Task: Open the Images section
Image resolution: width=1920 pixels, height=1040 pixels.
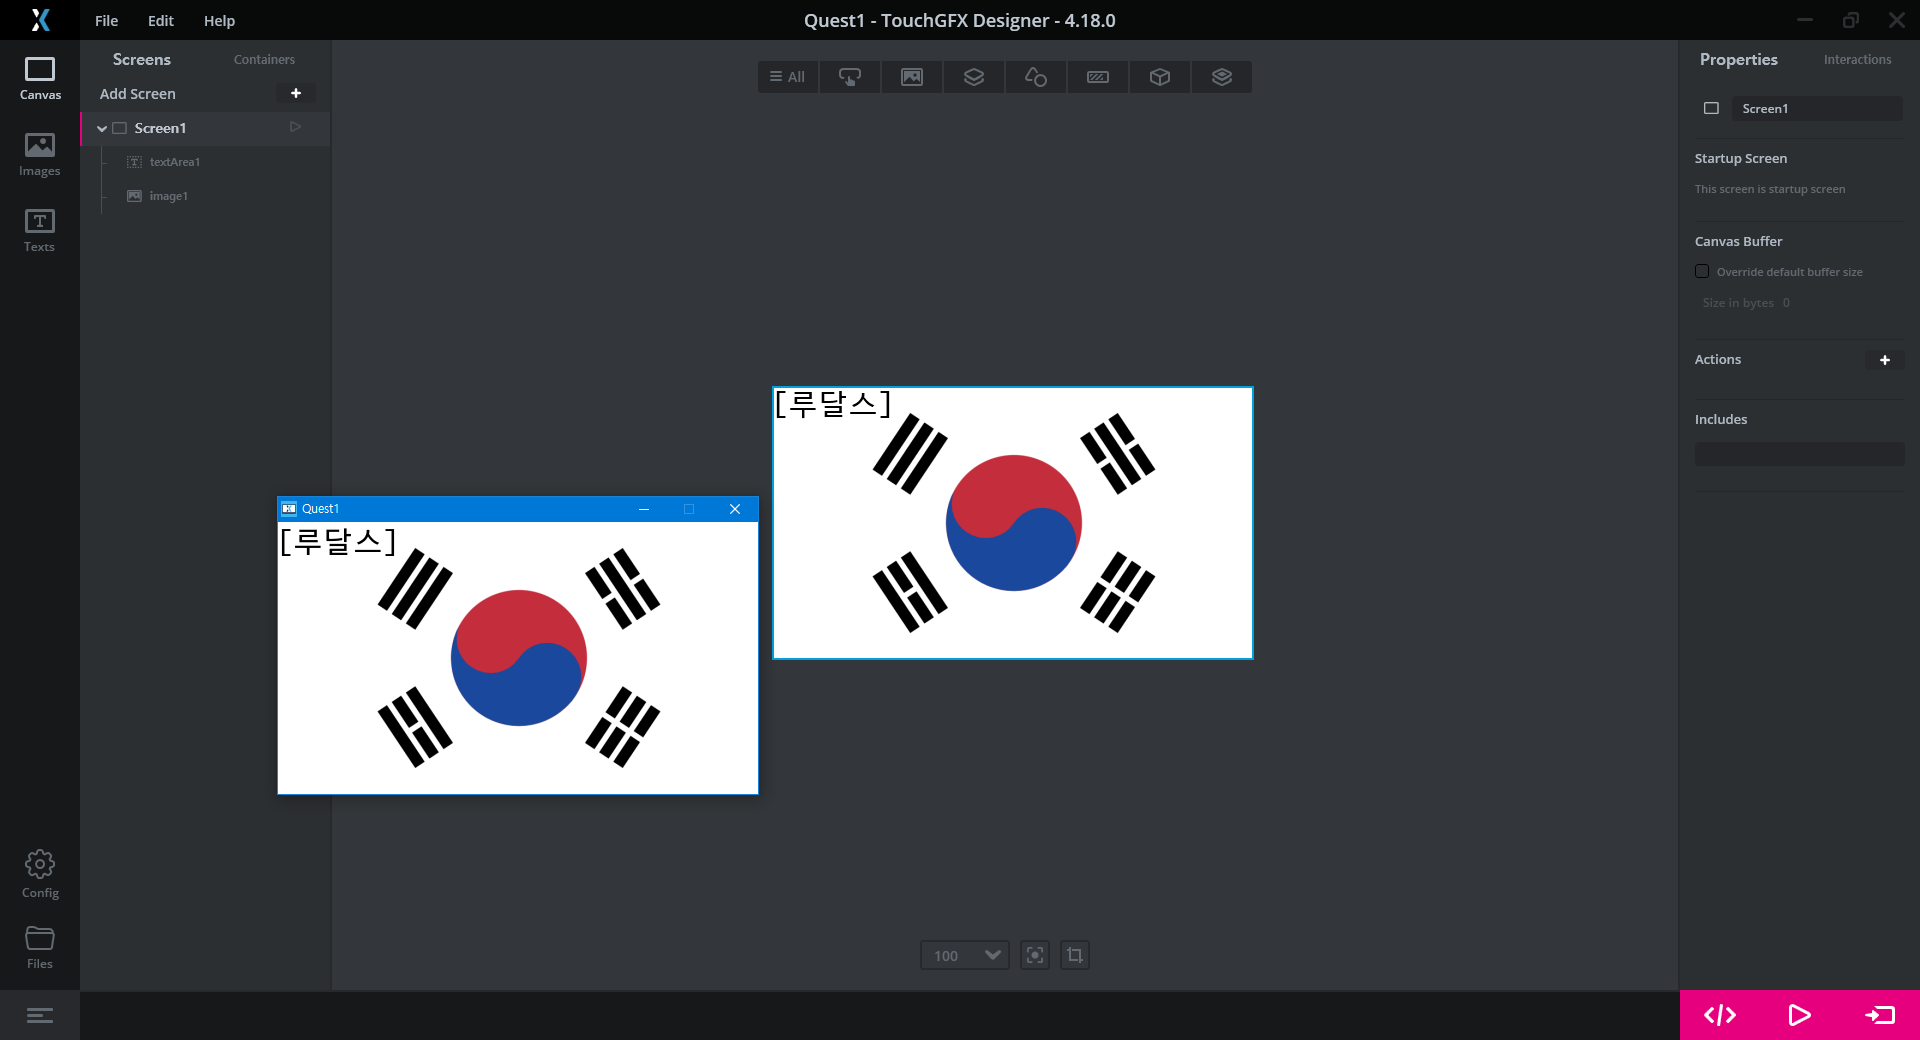Action: [x=40, y=155]
